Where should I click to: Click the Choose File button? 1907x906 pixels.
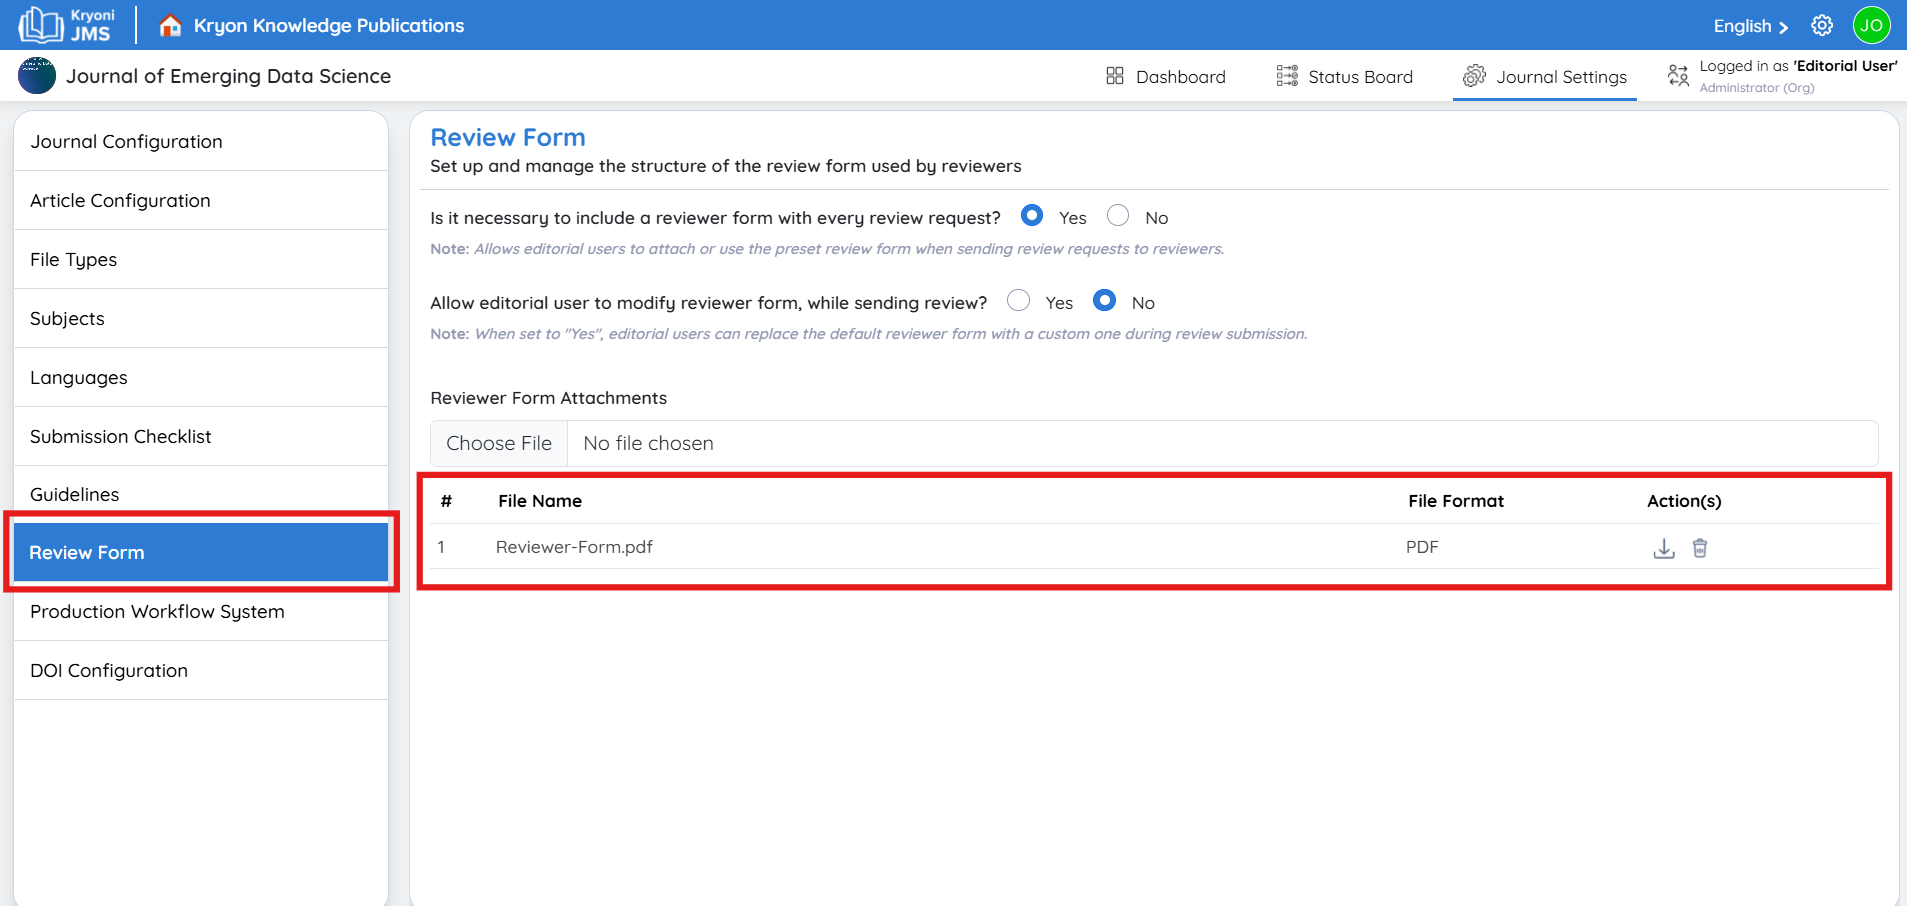pyautogui.click(x=499, y=443)
